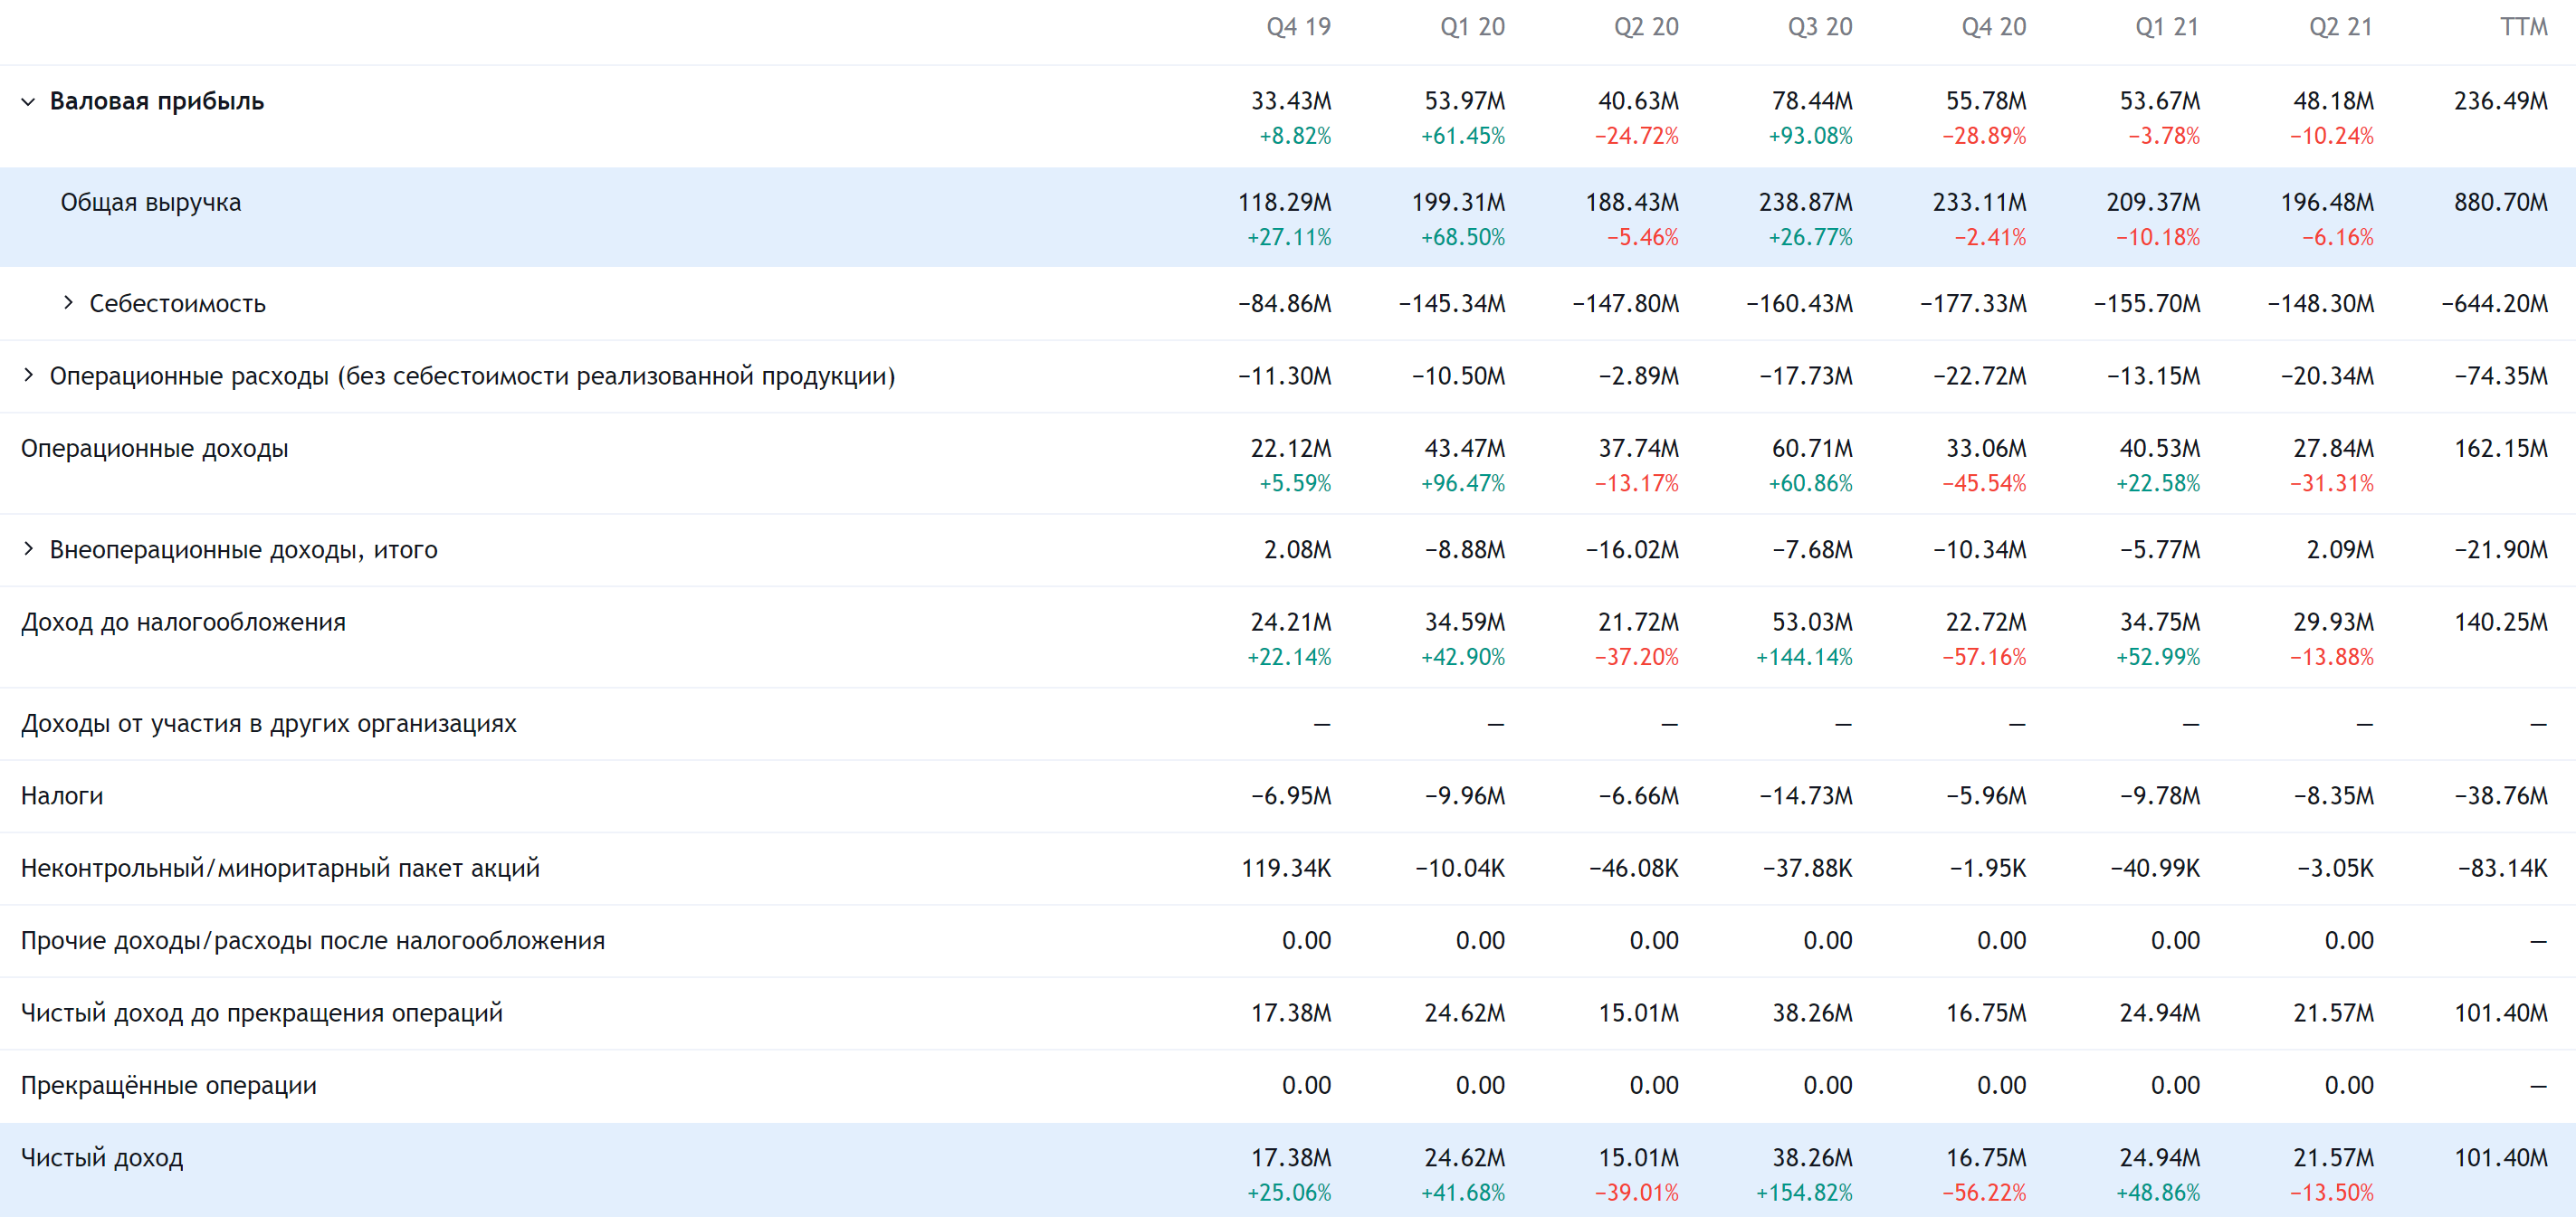This screenshot has width=2576, height=1217.
Task: Click gross profit change +93.08%
Action: point(1810,136)
